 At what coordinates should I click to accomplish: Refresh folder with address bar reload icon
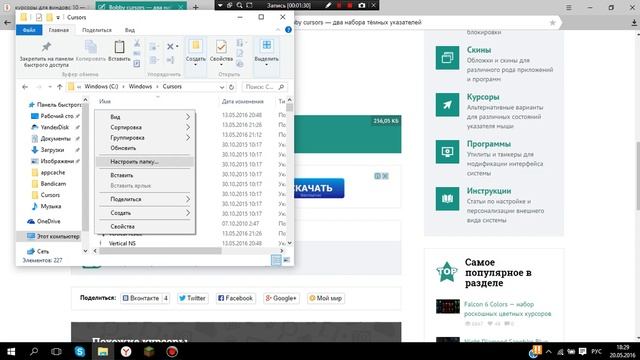(x=231, y=87)
